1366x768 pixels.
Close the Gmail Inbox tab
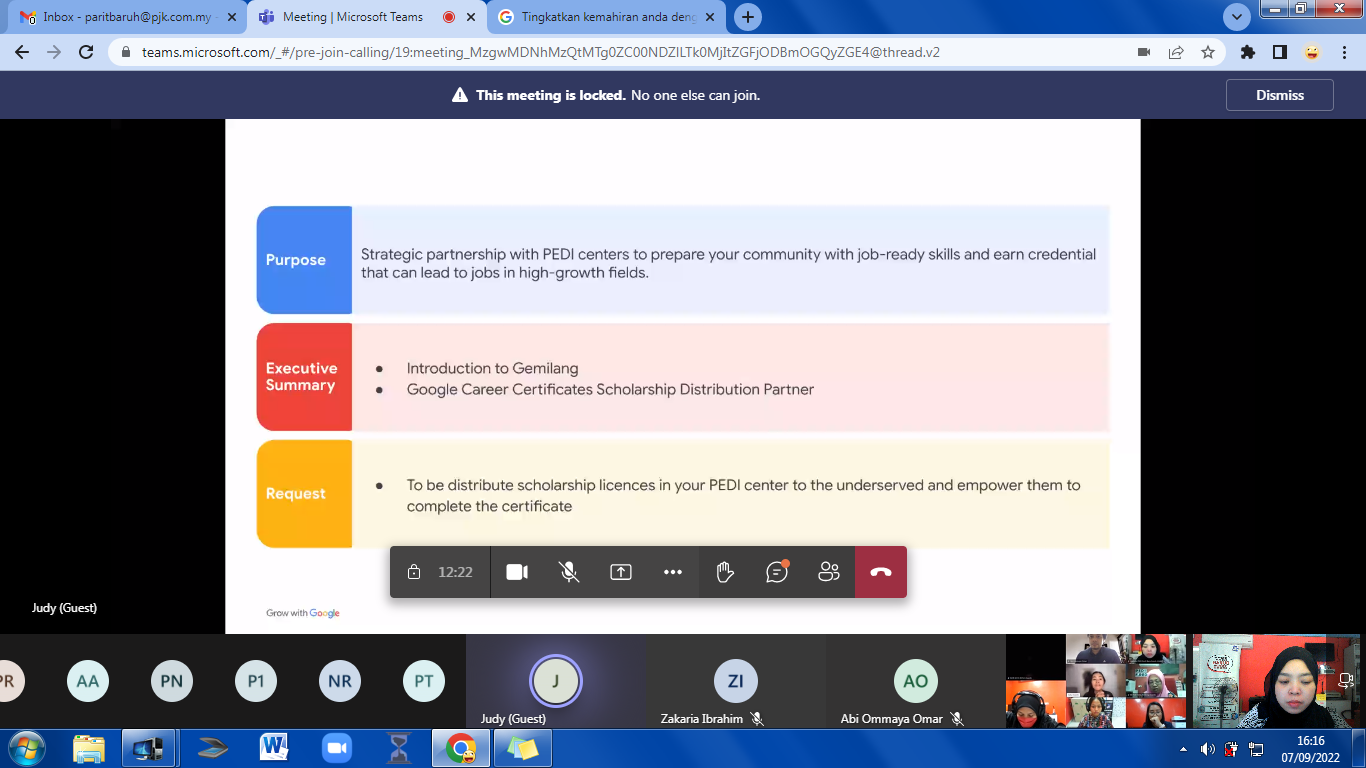231,17
